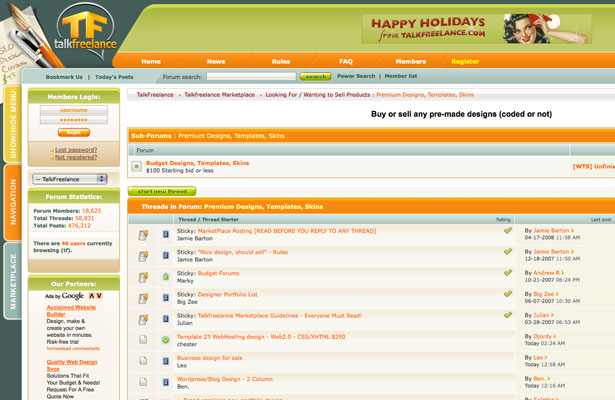Open TalkFreelance breadcrumb link
The image size is (615, 400).
pos(155,95)
